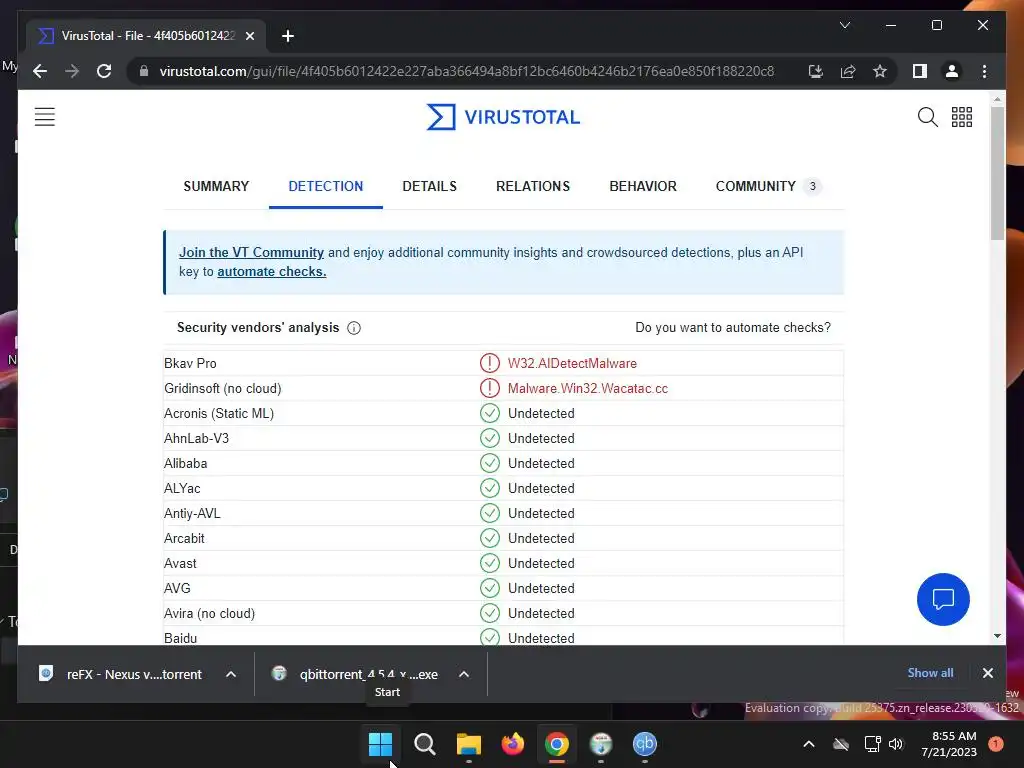Expand options for qbittorrent exe download
The width and height of the screenshot is (1024, 768).
464,674
